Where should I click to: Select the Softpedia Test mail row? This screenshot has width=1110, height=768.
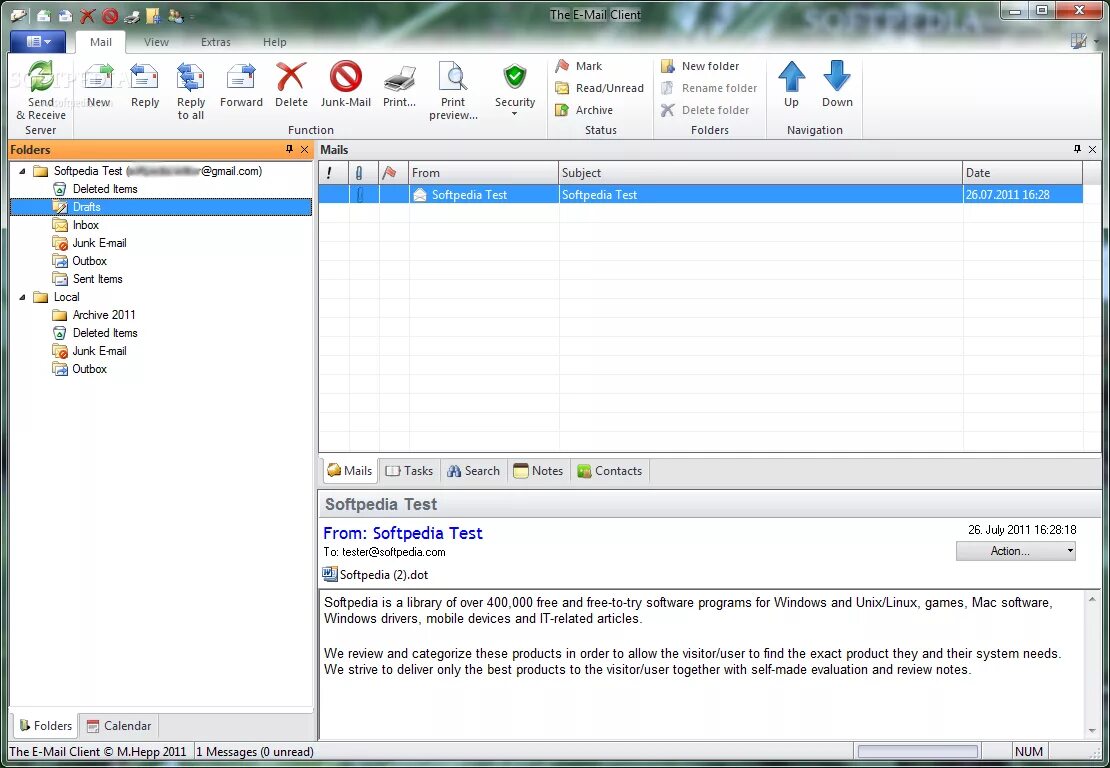(x=700, y=195)
